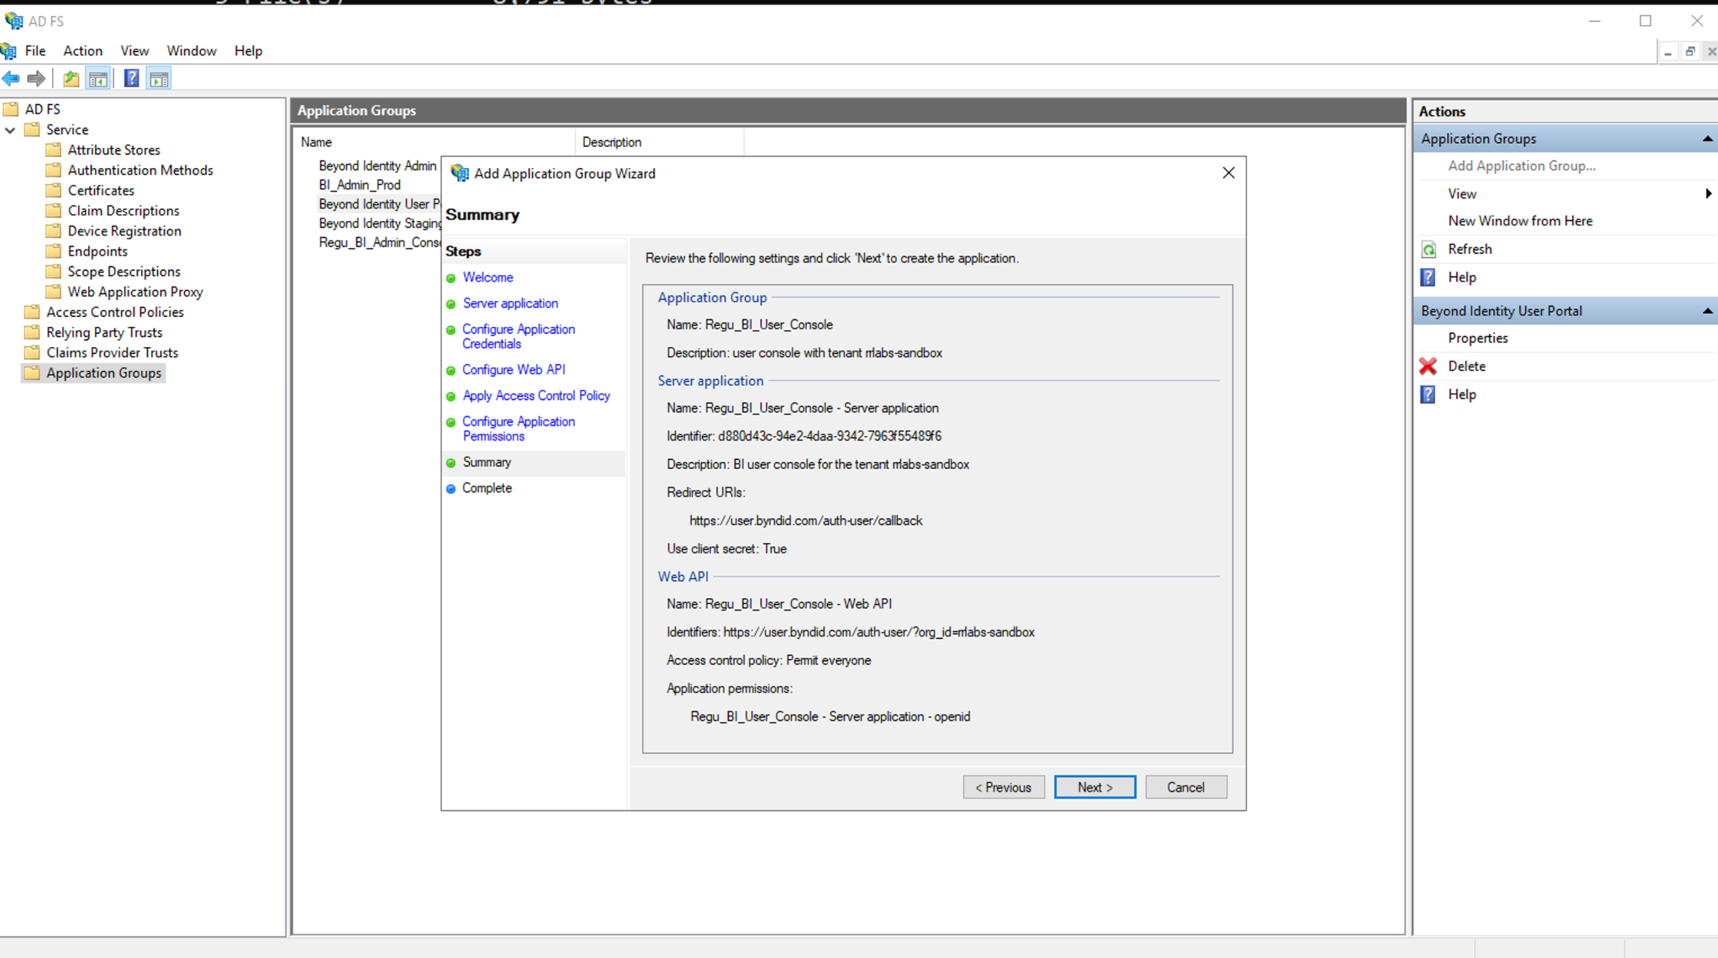Open the Action menu
The image size is (1718, 958).
pos(82,51)
